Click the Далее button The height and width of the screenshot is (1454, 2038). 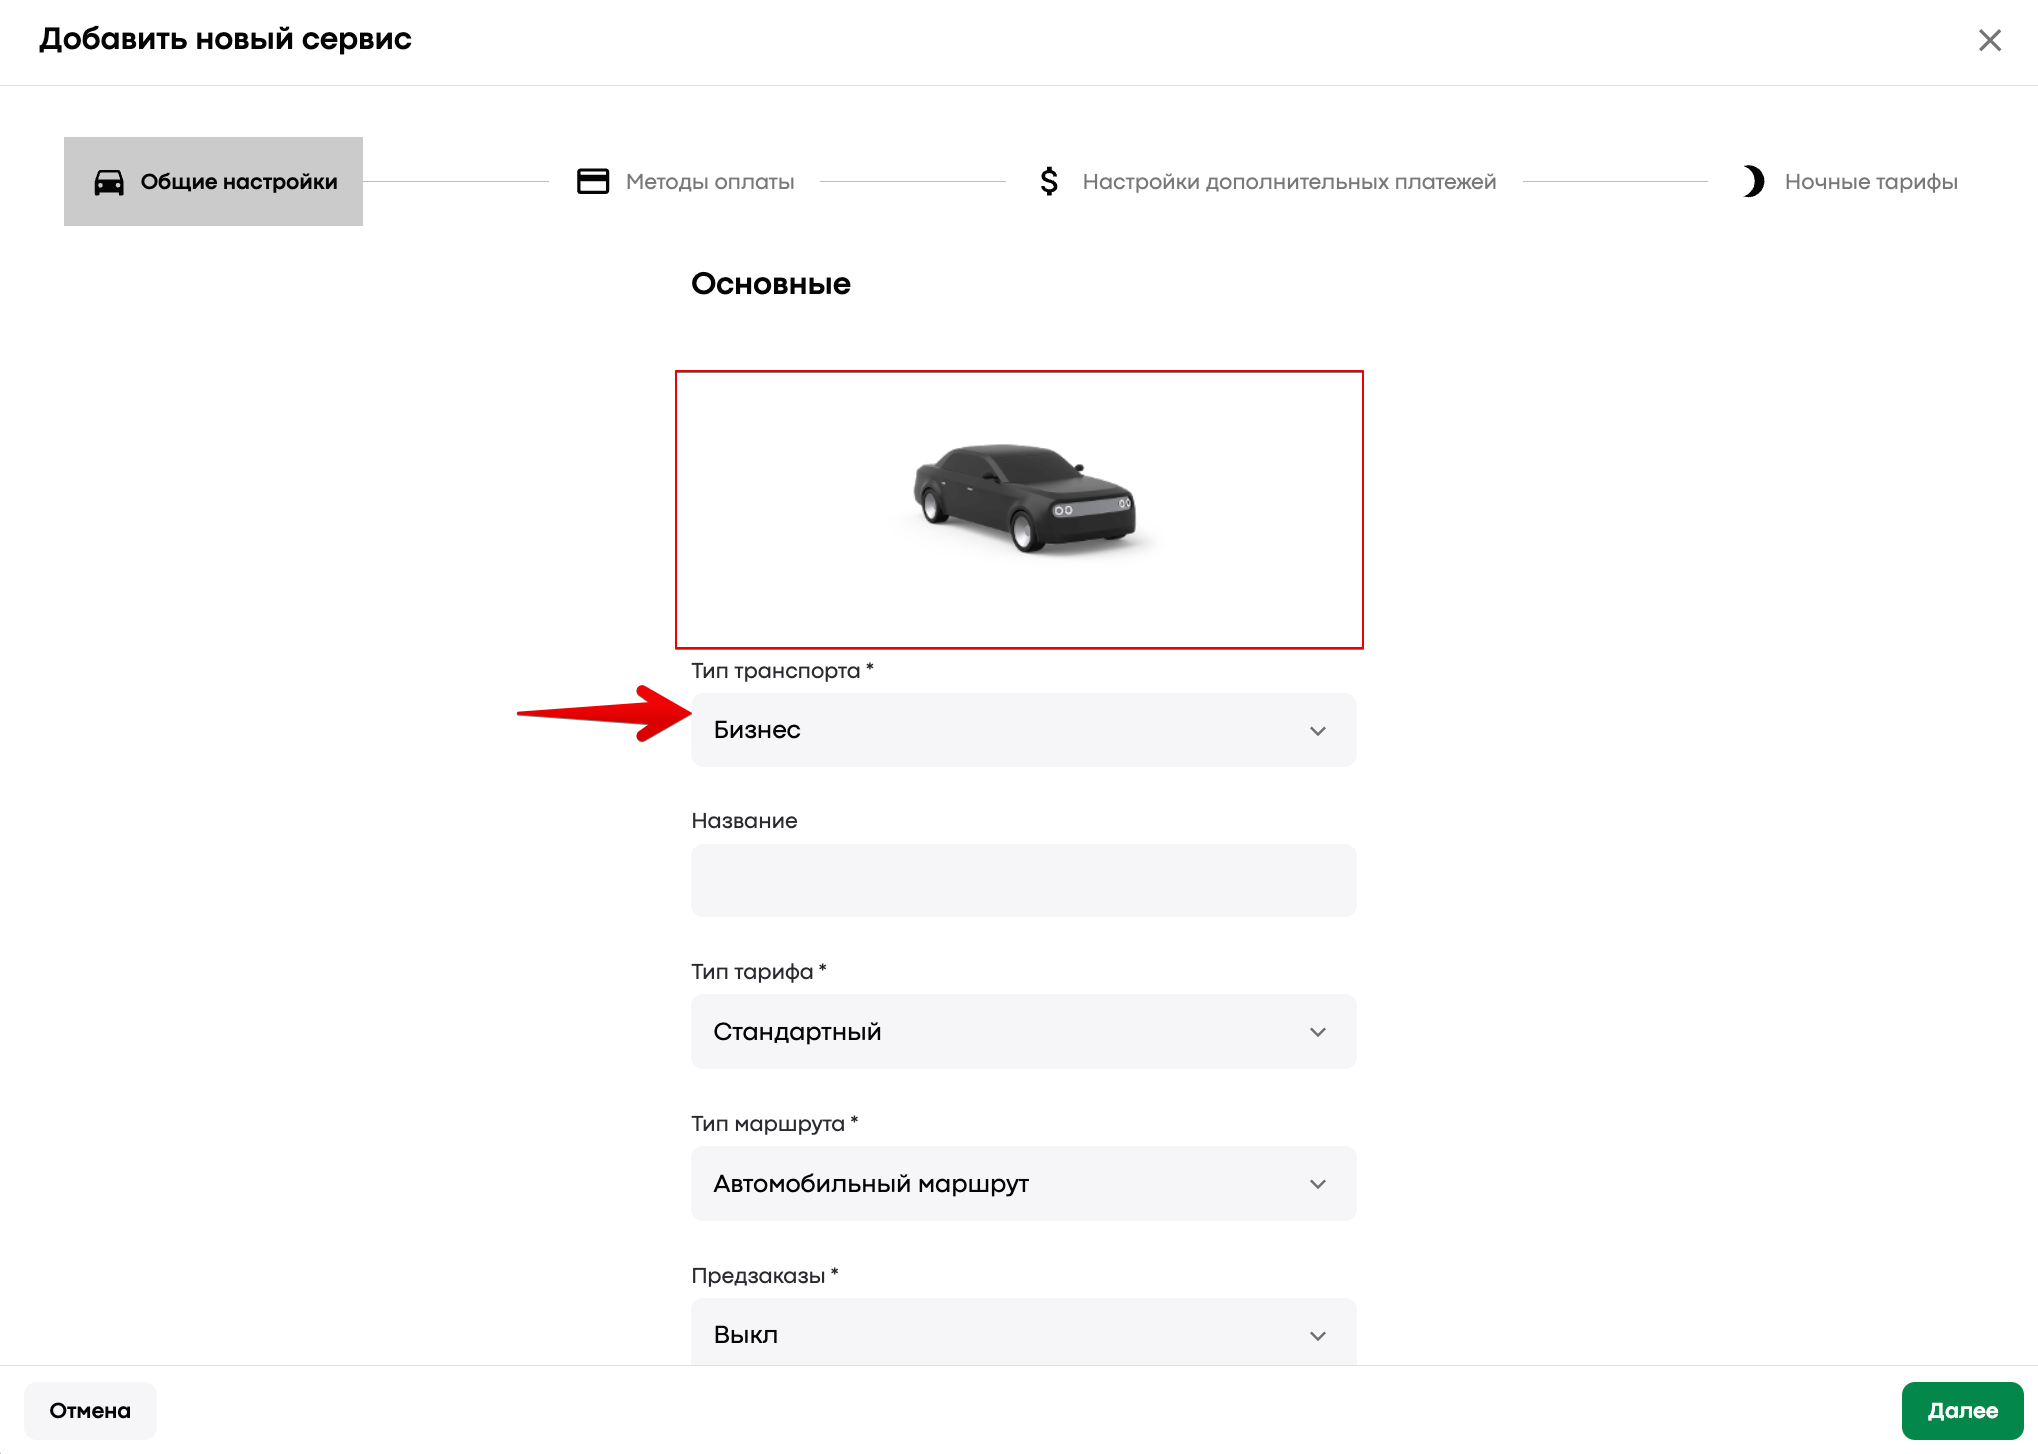click(1962, 1410)
